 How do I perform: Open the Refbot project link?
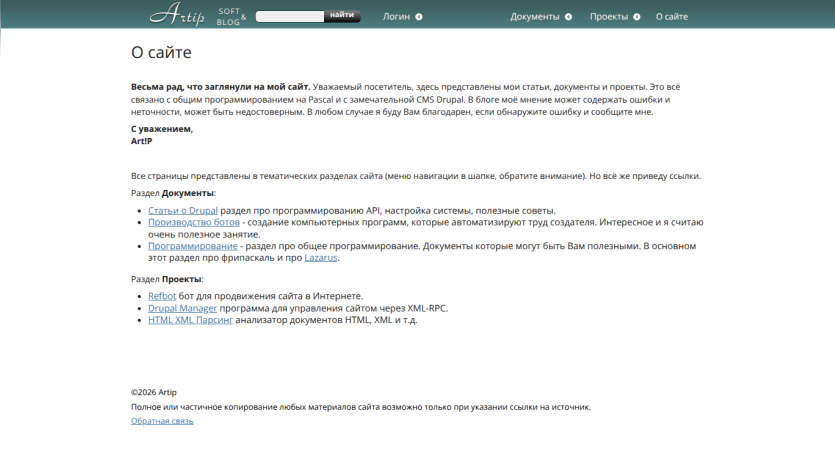pos(162,296)
